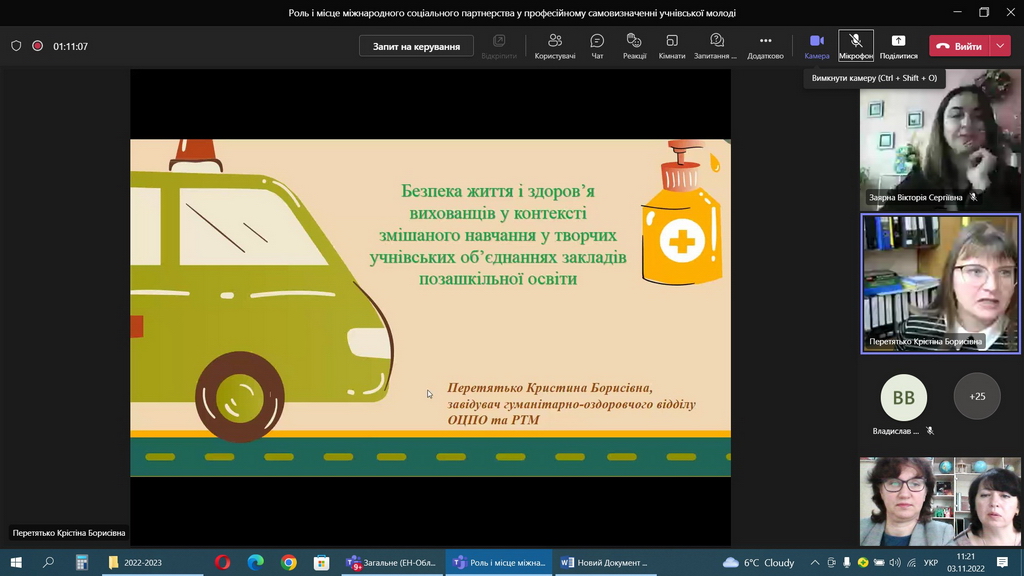Open the Чат chat panel
1024x576 pixels.
coord(597,45)
